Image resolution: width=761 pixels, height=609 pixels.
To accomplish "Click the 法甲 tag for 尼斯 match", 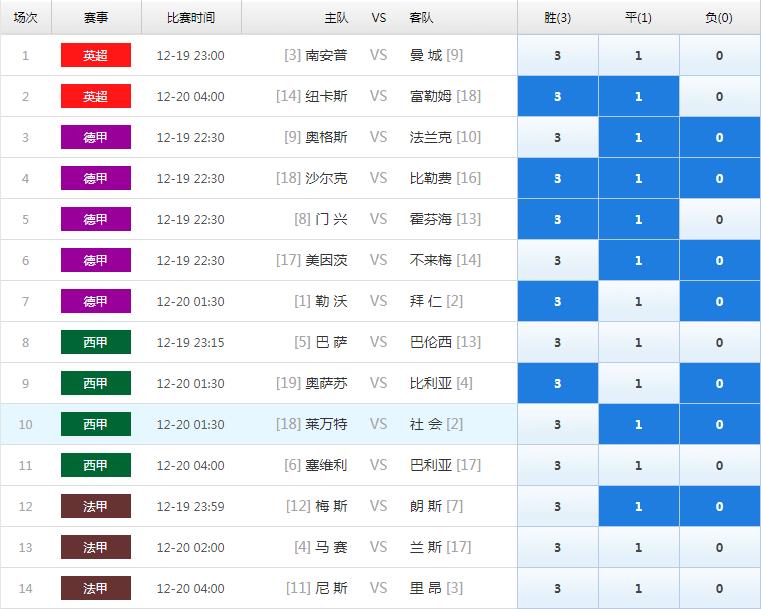I will point(96,588).
